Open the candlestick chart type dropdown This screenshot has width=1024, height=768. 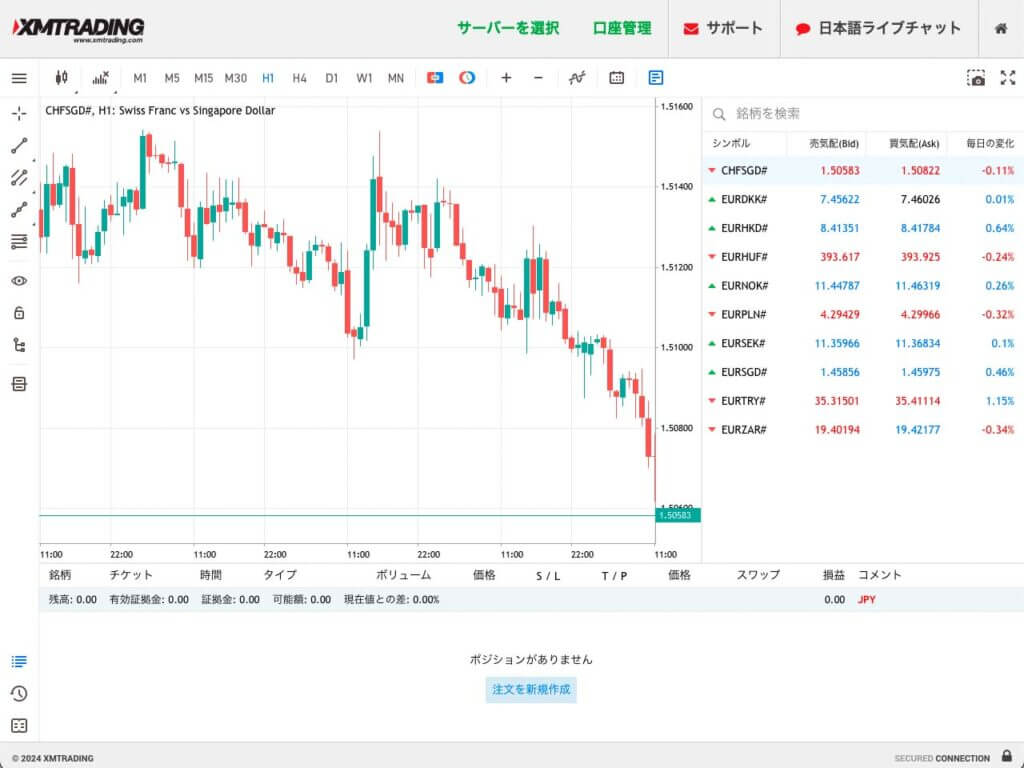62,78
